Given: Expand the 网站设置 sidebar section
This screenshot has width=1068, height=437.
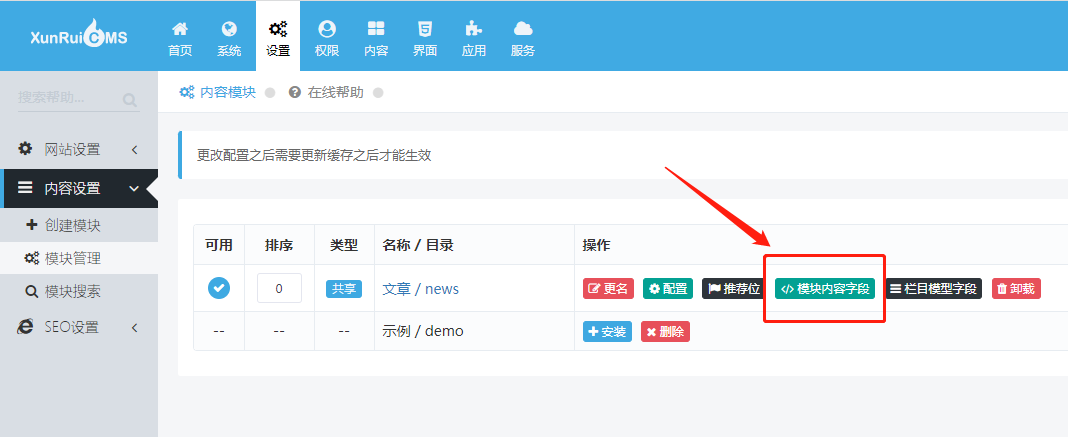Looking at the screenshot, I should point(79,149).
